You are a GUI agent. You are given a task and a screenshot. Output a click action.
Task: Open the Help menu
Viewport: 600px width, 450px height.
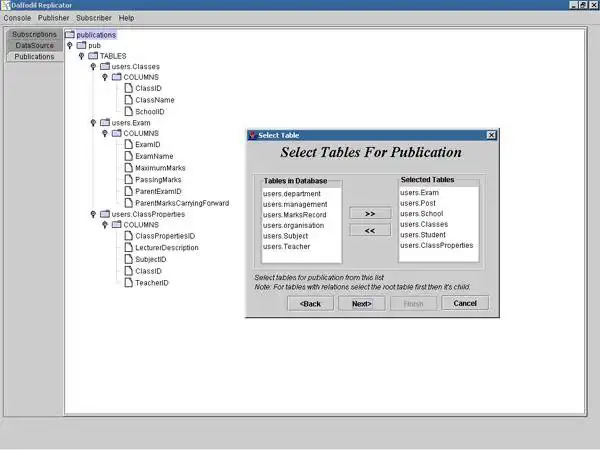[x=126, y=18]
